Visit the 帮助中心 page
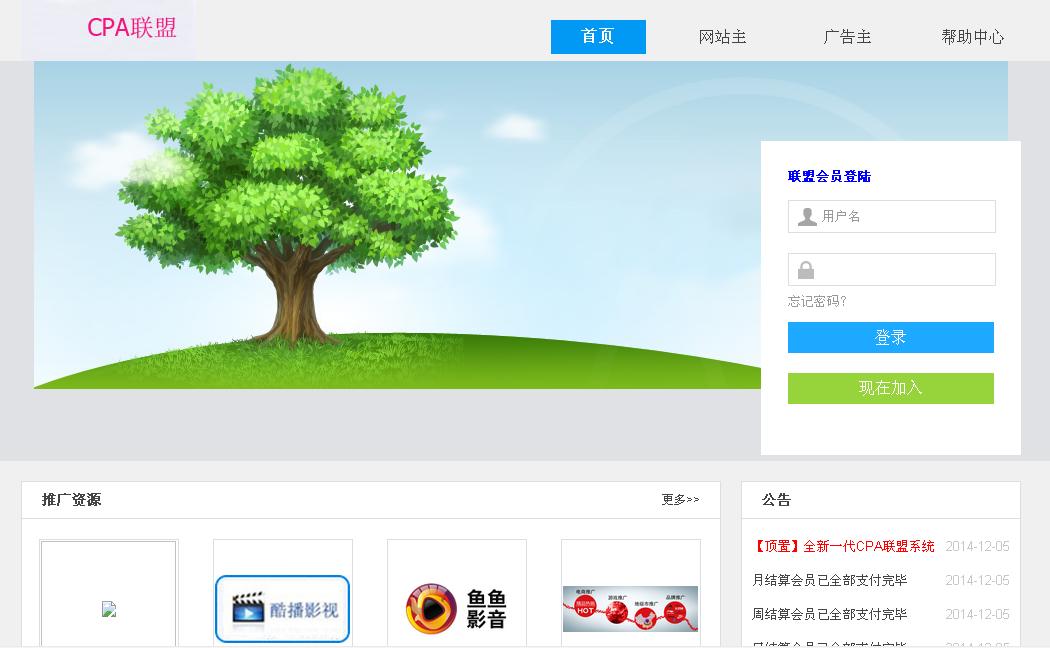Screen dimensions: 1050x648 (972, 37)
